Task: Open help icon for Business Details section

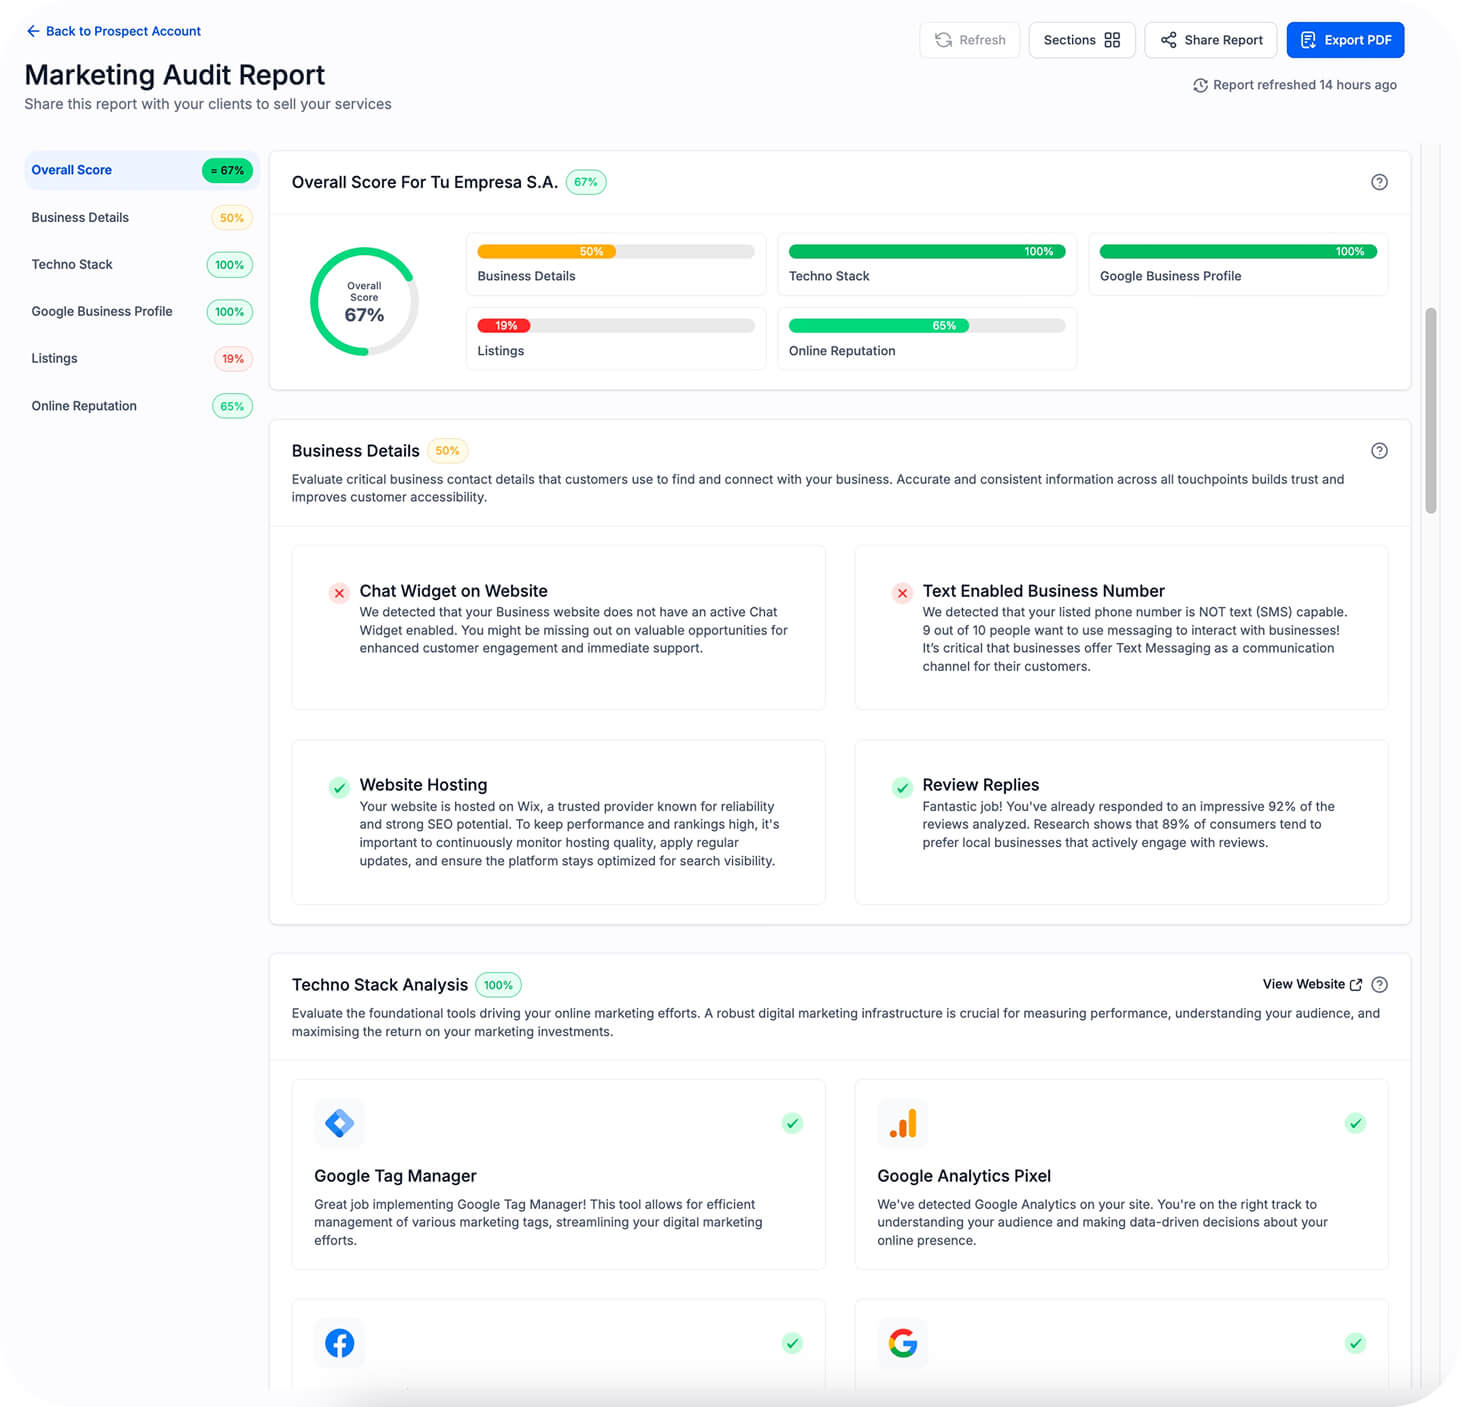Action: click(x=1379, y=451)
